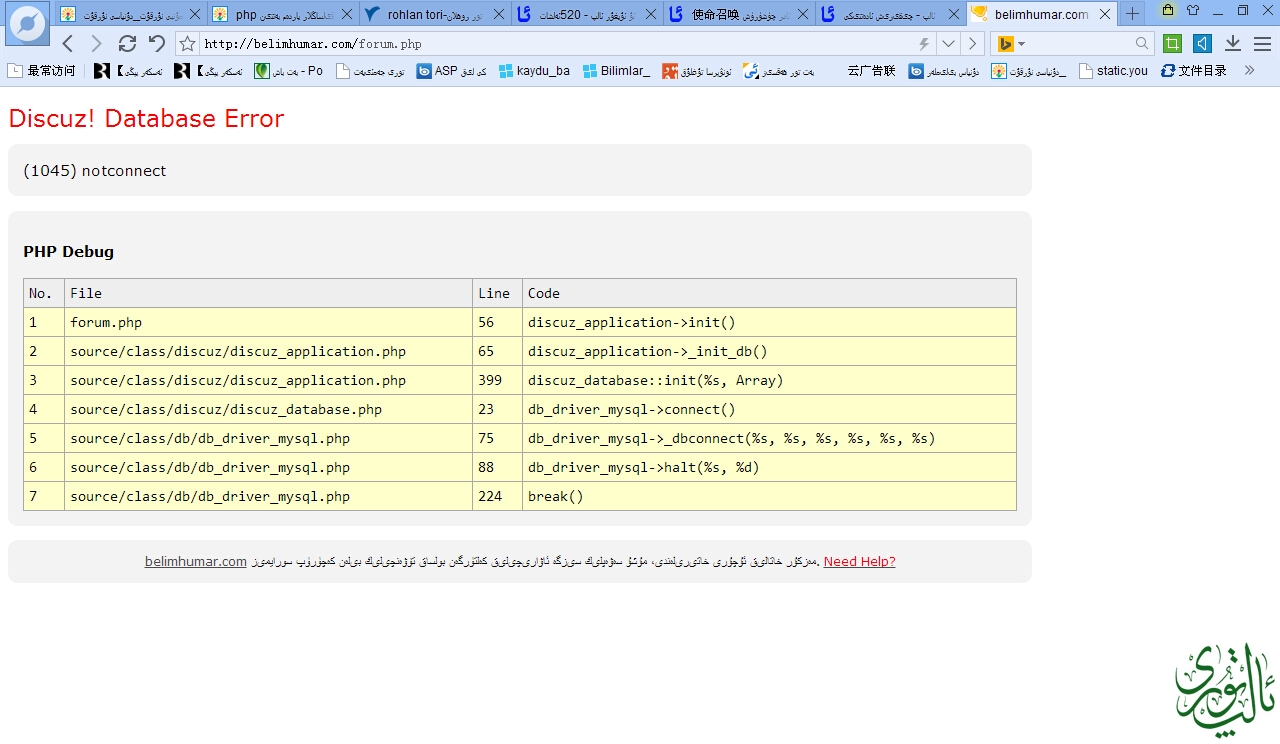Click the shopping bag icon
Screen dimensions: 1280x744
pos(1168,10)
